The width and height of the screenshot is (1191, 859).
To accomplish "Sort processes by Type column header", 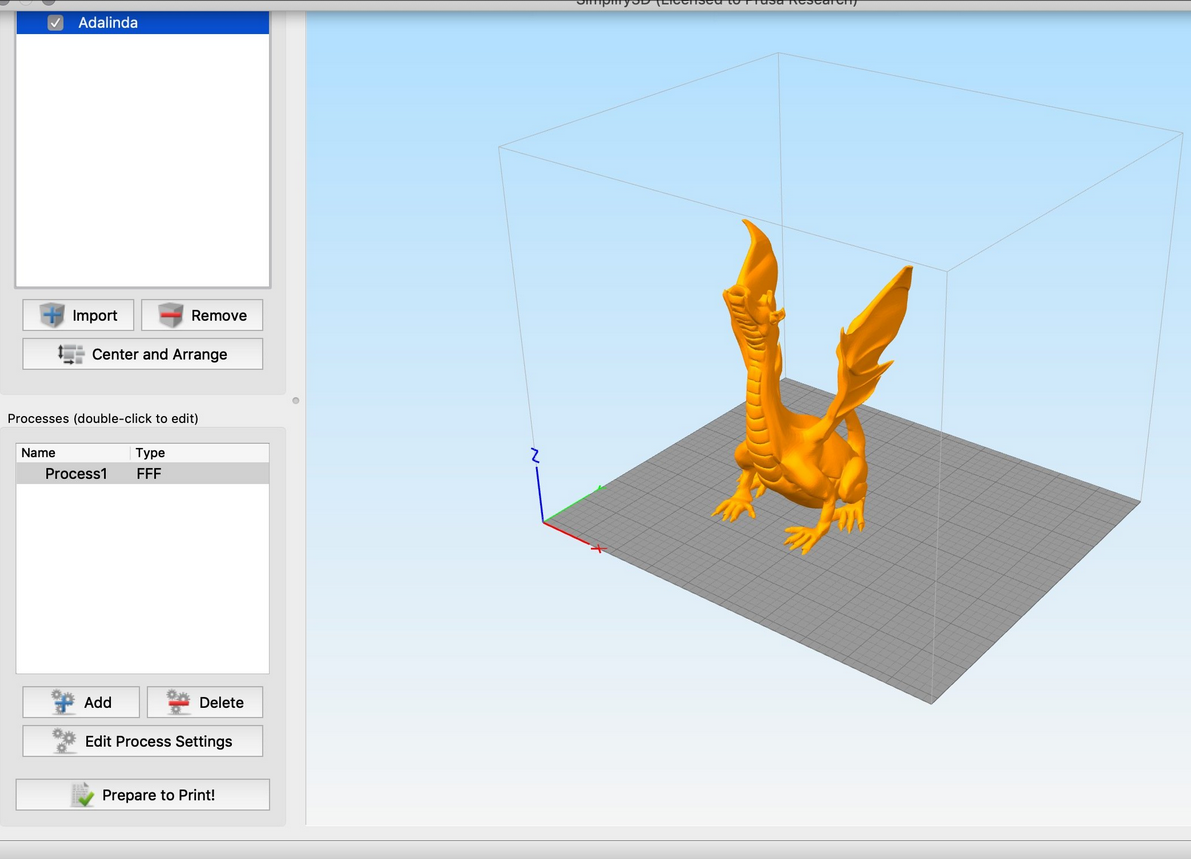I will point(200,453).
